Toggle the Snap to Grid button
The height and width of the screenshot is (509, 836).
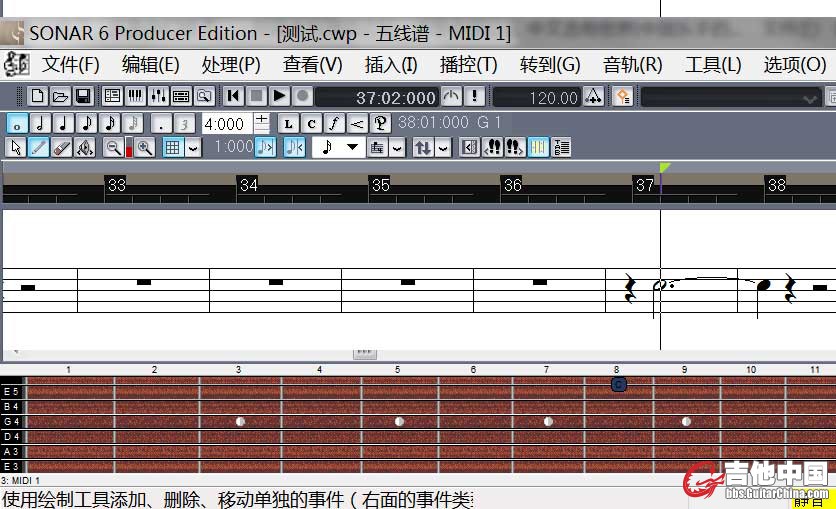point(173,148)
